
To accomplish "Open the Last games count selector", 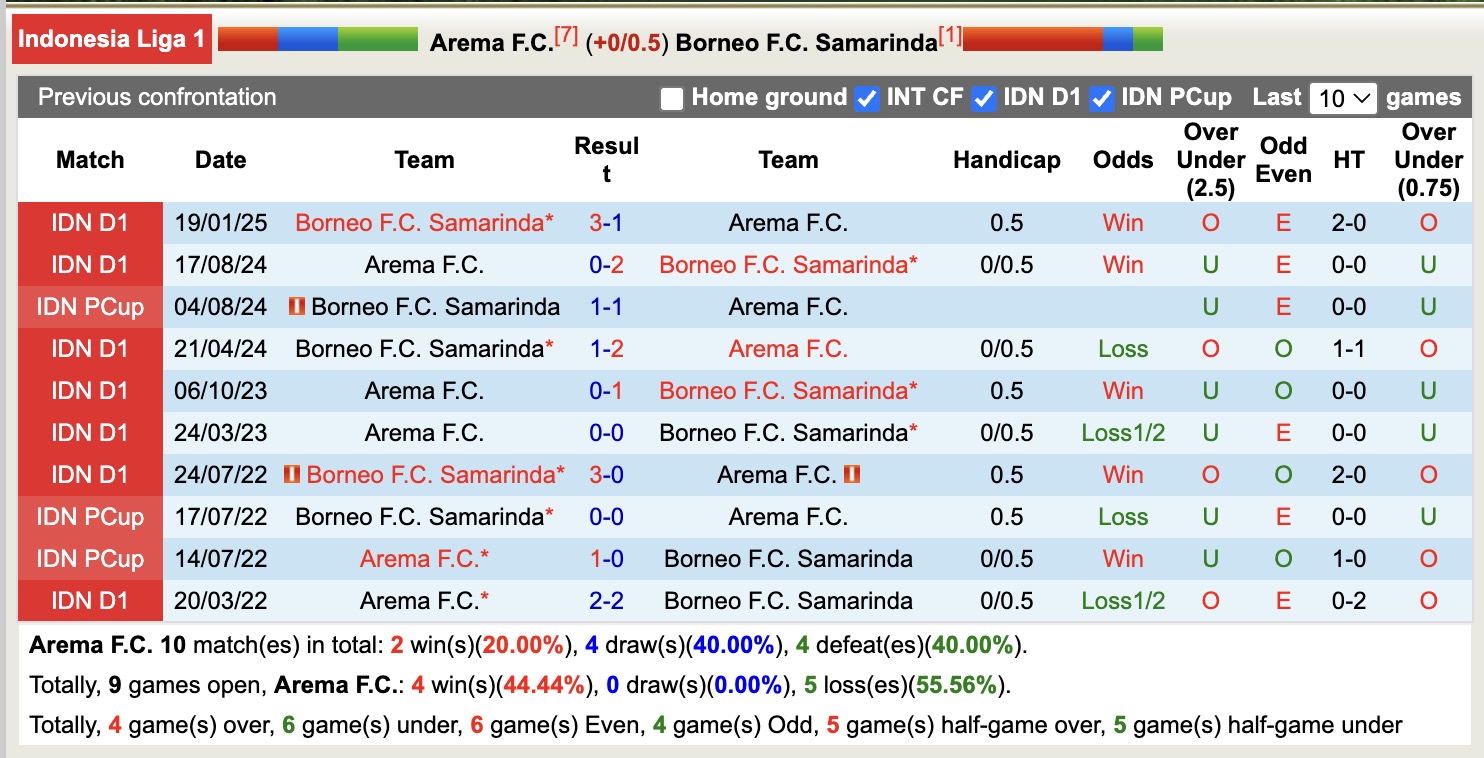I will pyautogui.click(x=1342, y=97).
